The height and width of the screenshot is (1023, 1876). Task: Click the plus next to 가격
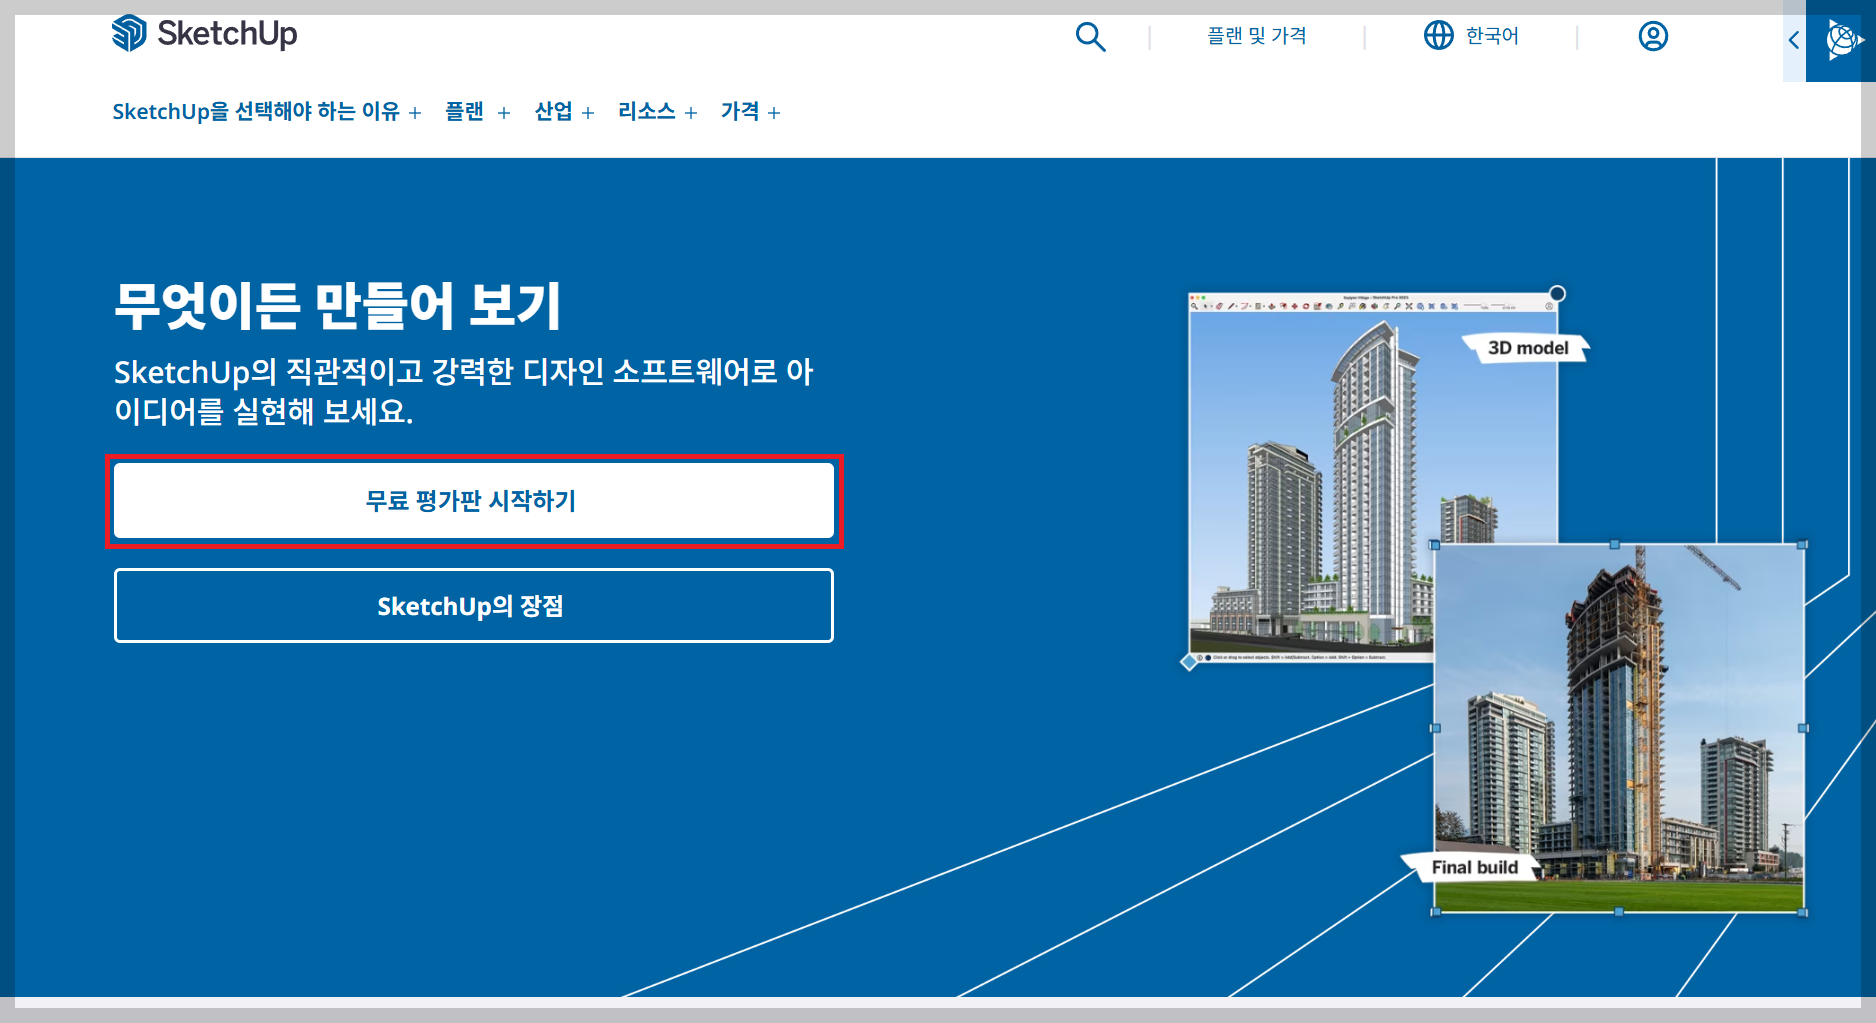(x=774, y=113)
